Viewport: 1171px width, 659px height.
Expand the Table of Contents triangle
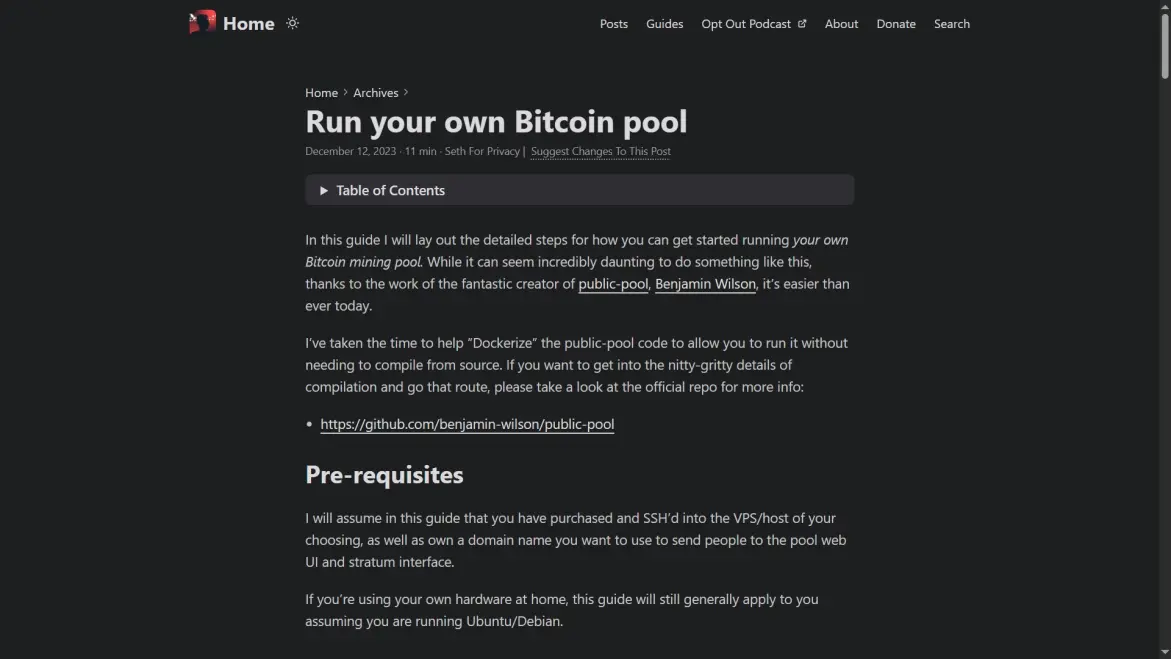tap(323, 191)
